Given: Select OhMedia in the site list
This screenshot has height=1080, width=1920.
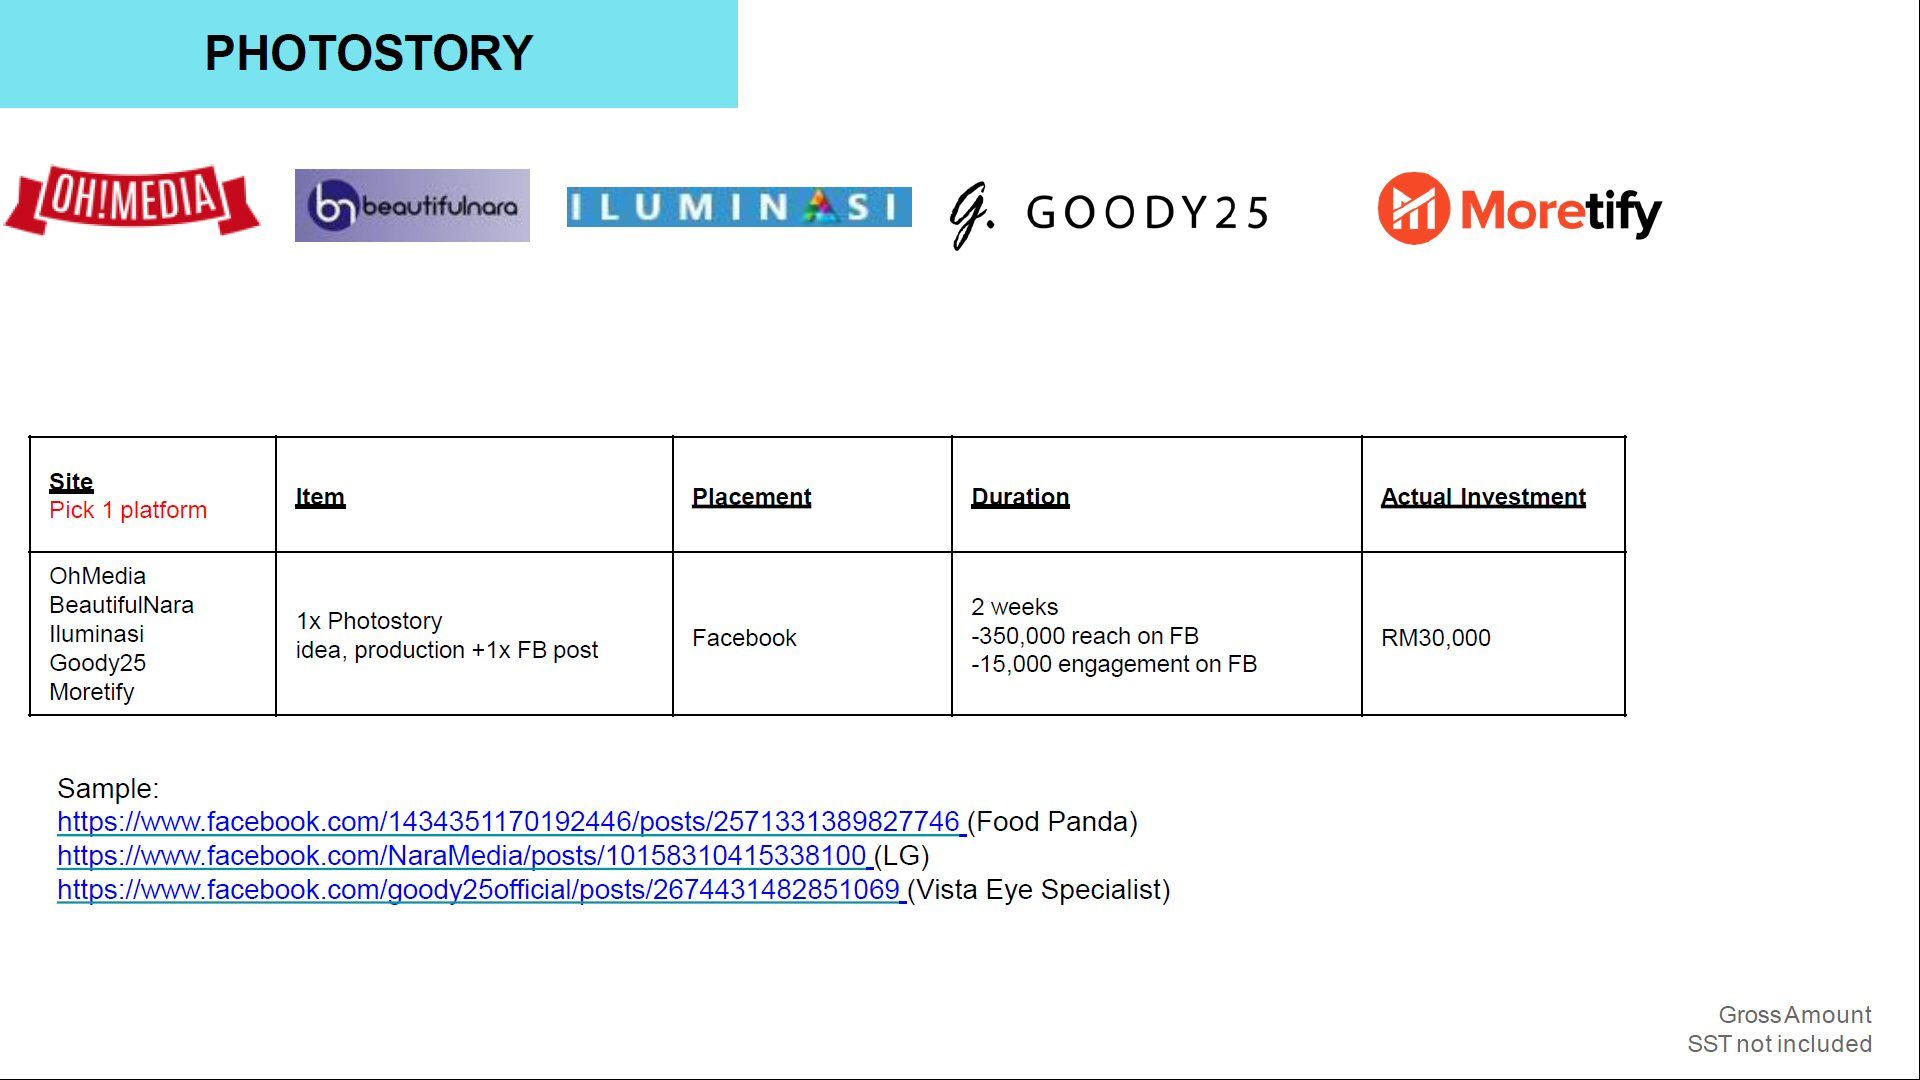Looking at the screenshot, I should point(97,576).
